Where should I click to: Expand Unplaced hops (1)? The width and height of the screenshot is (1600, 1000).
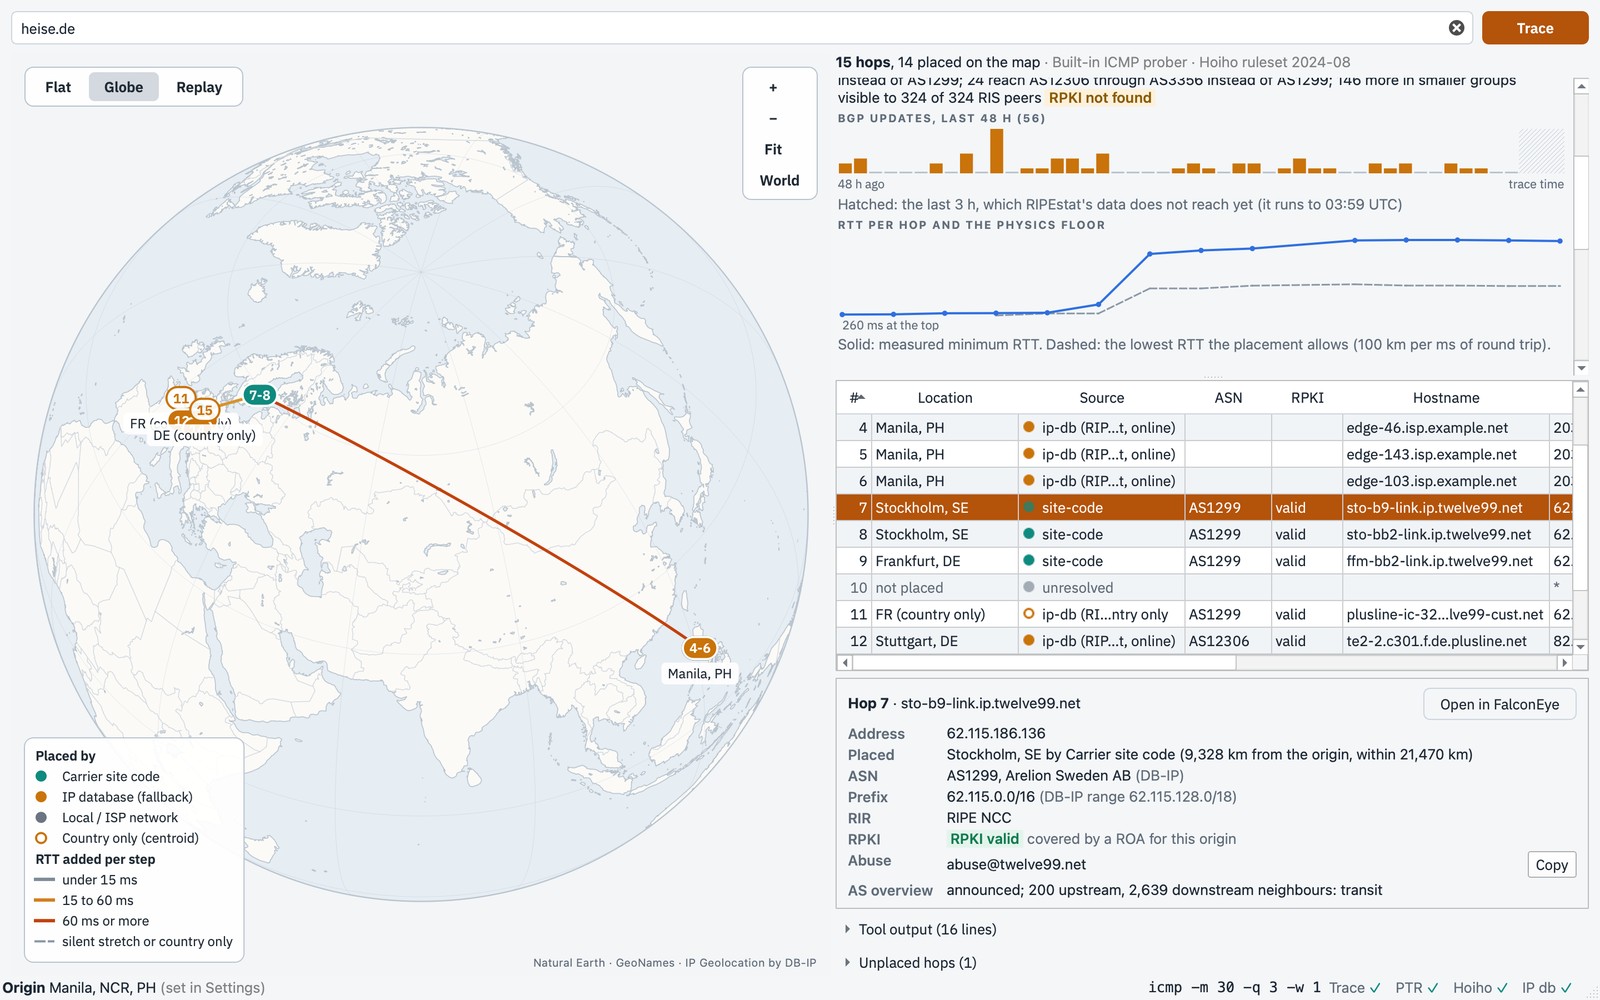click(910, 962)
